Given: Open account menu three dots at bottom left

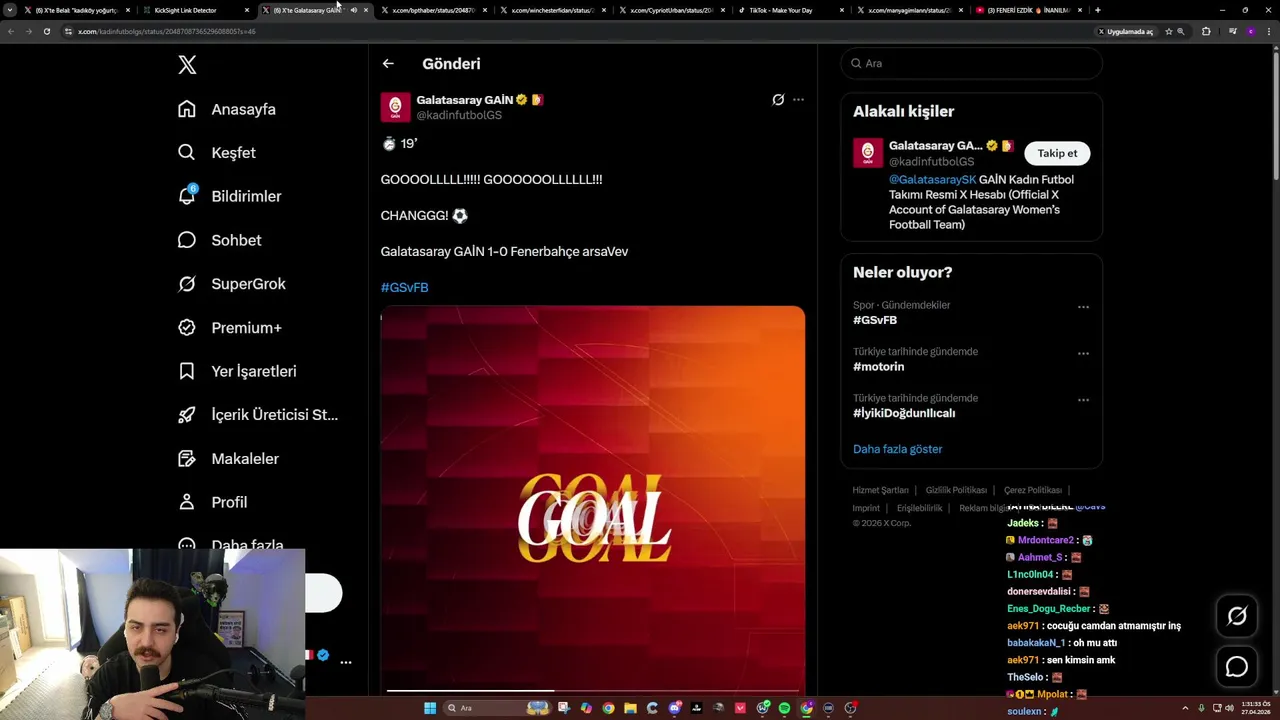Looking at the screenshot, I should click(346, 662).
